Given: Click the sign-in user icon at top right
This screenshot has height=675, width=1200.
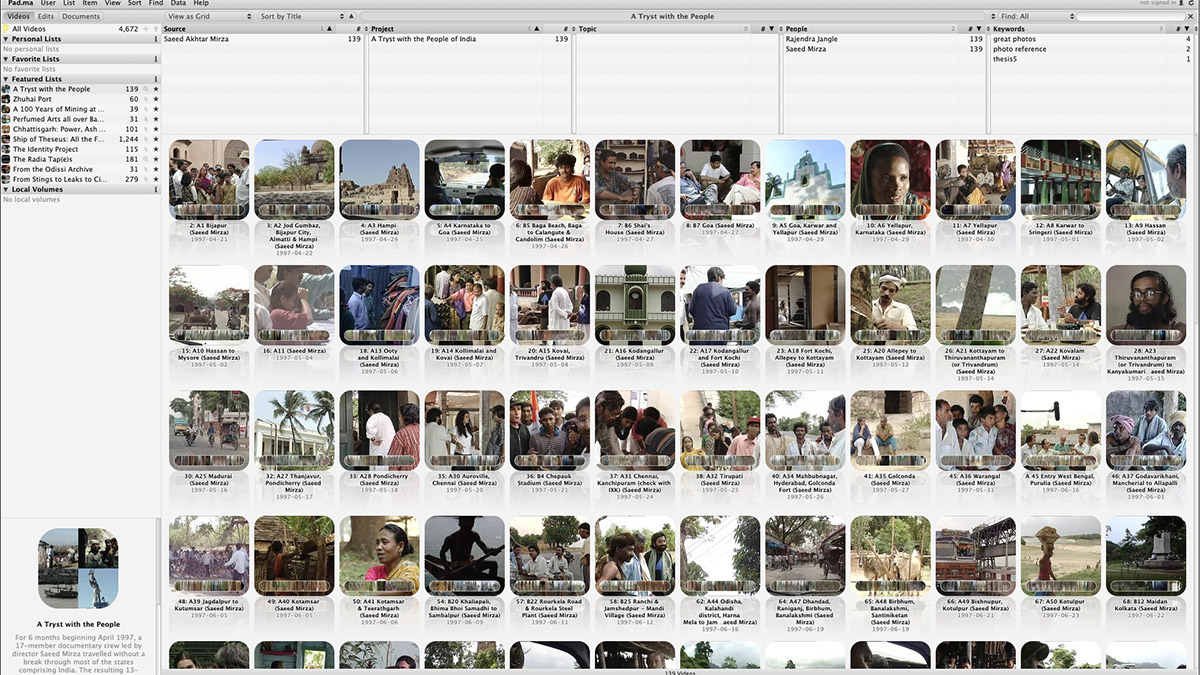Looking at the screenshot, I should pyautogui.click(x=1183, y=4).
